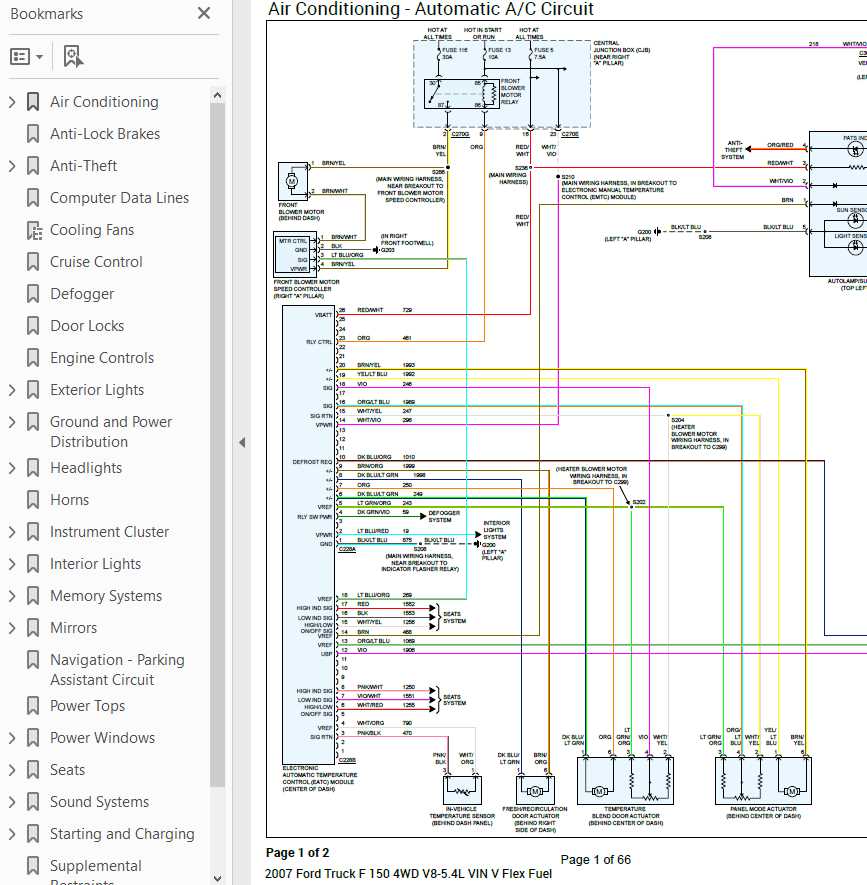Expand the Mirrors bookmark

coord(12,628)
